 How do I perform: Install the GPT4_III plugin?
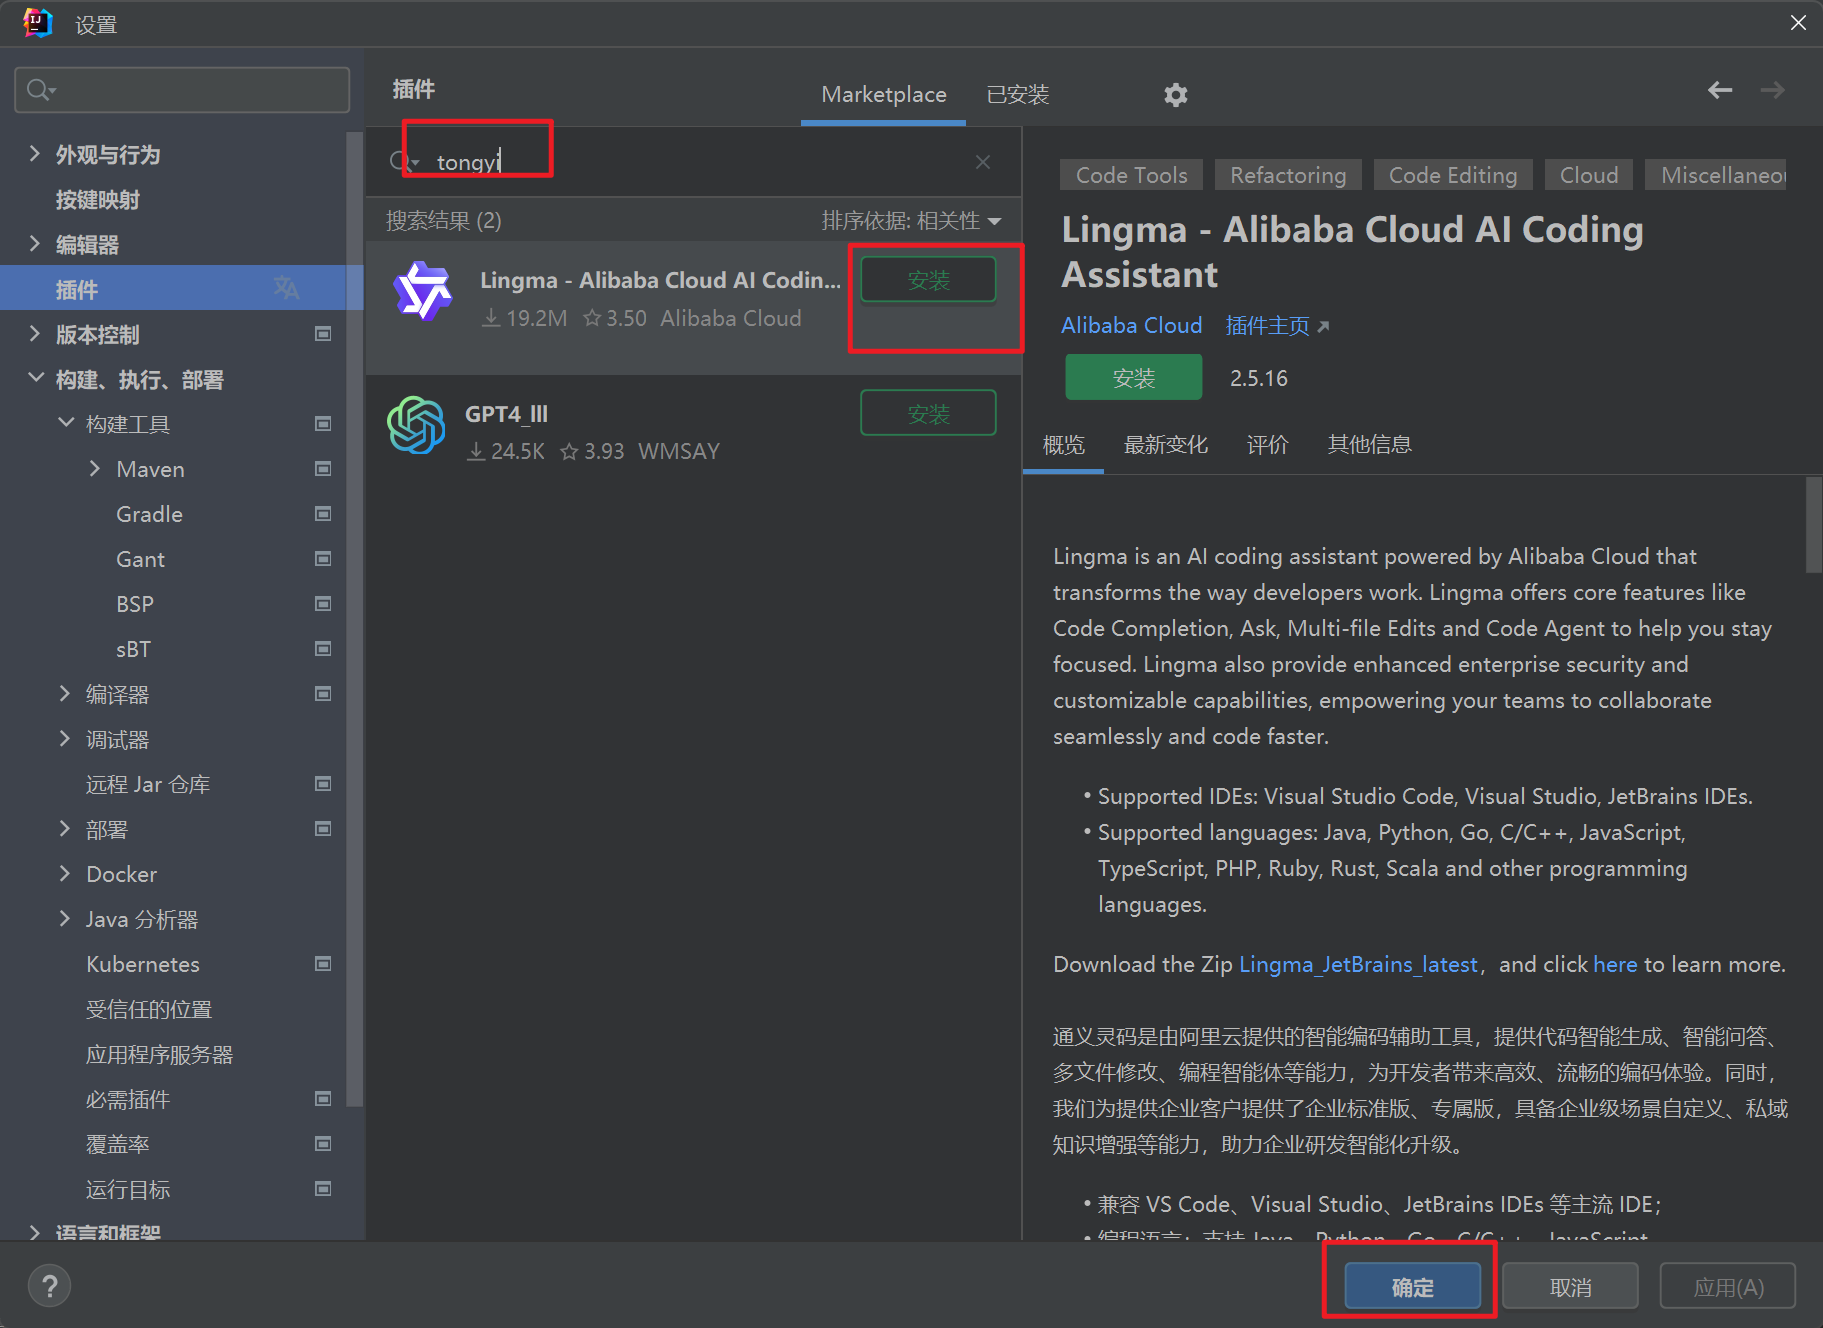coord(927,413)
